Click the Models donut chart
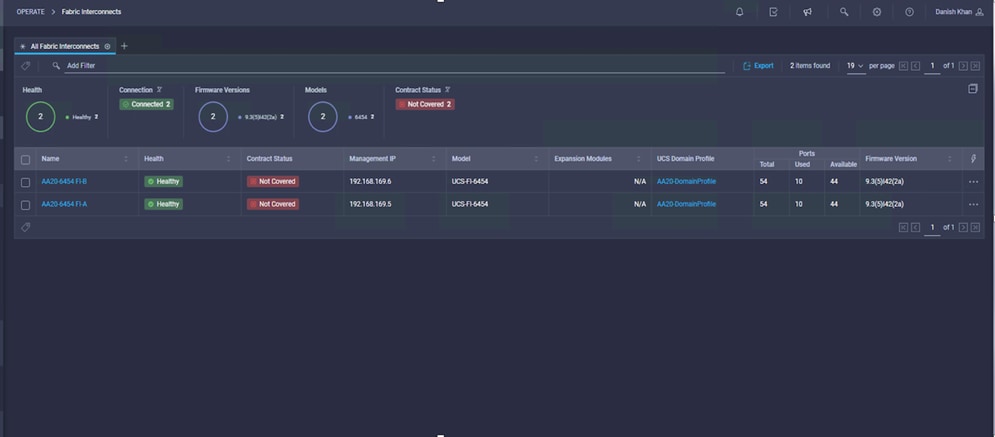 click(323, 117)
